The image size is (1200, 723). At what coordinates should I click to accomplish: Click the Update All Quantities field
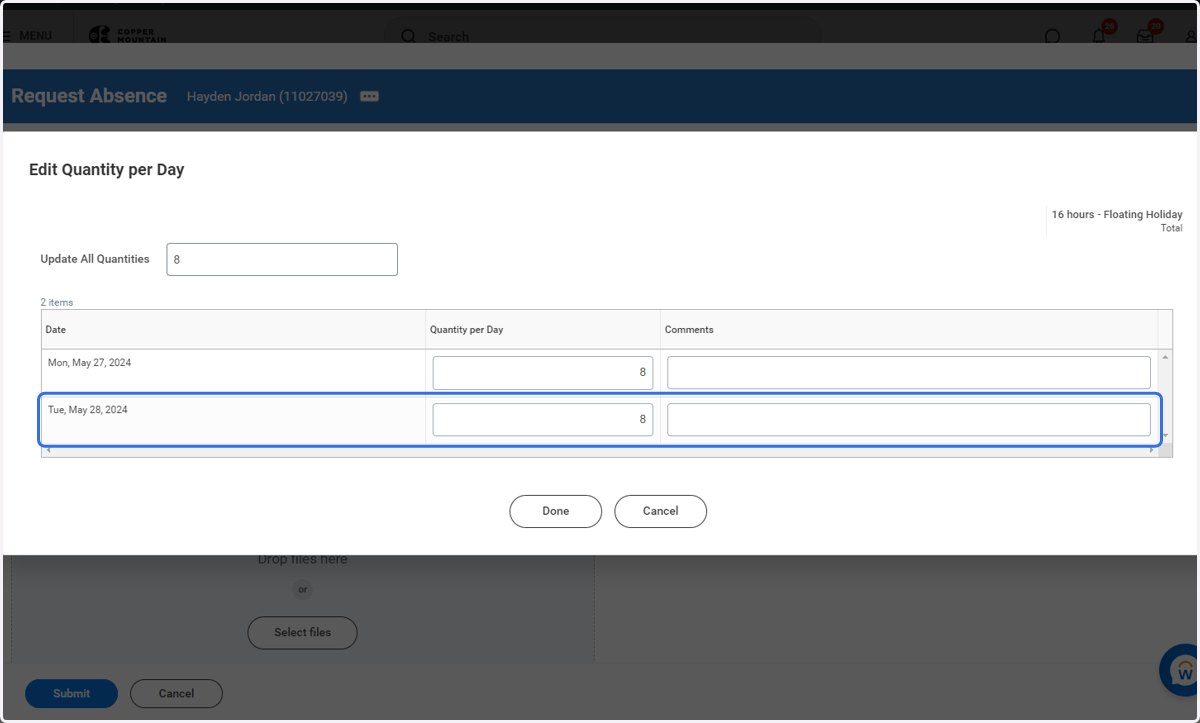pyautogui.click(x=282, y=259)
